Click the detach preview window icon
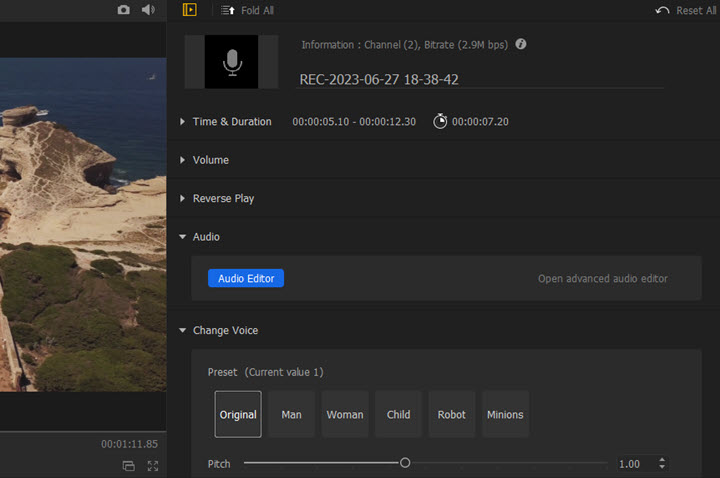 point(128,466)
